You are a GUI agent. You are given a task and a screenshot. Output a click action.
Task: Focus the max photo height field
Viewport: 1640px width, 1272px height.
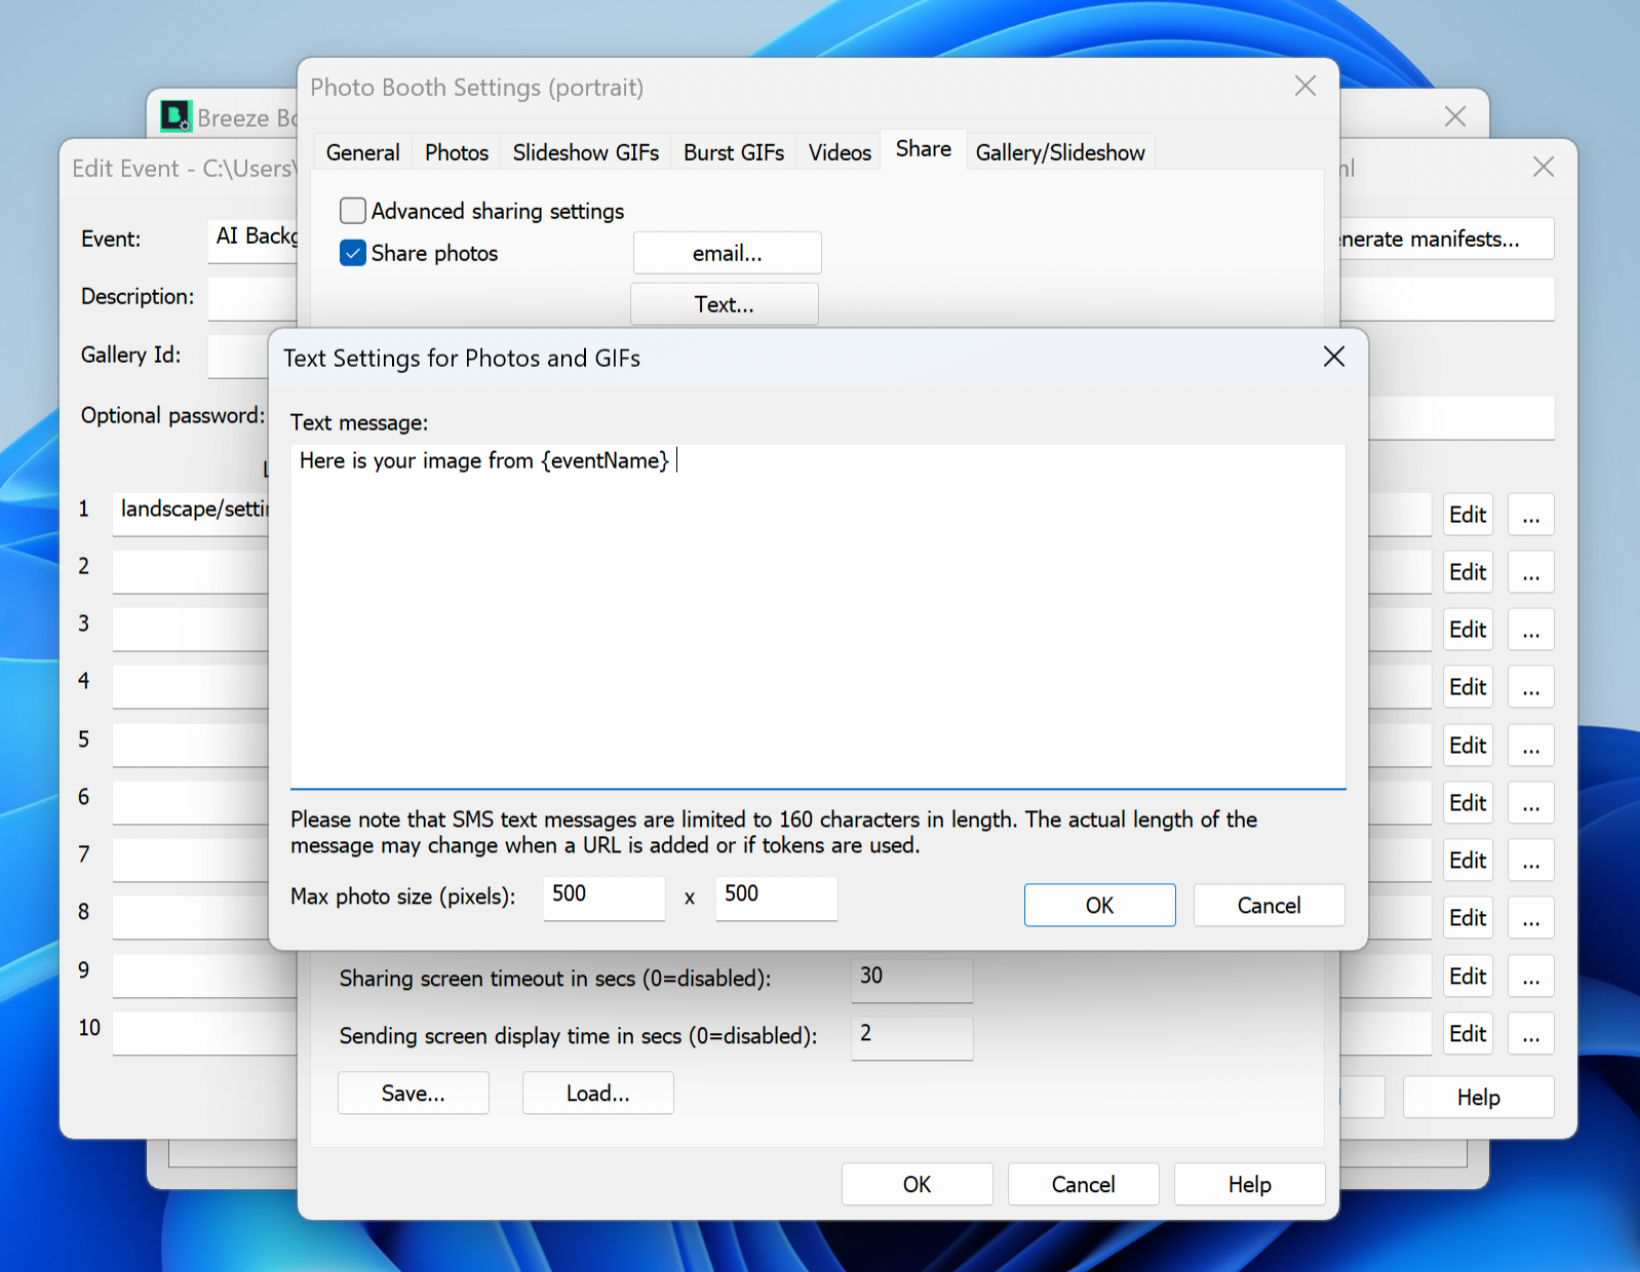[775, 896]
